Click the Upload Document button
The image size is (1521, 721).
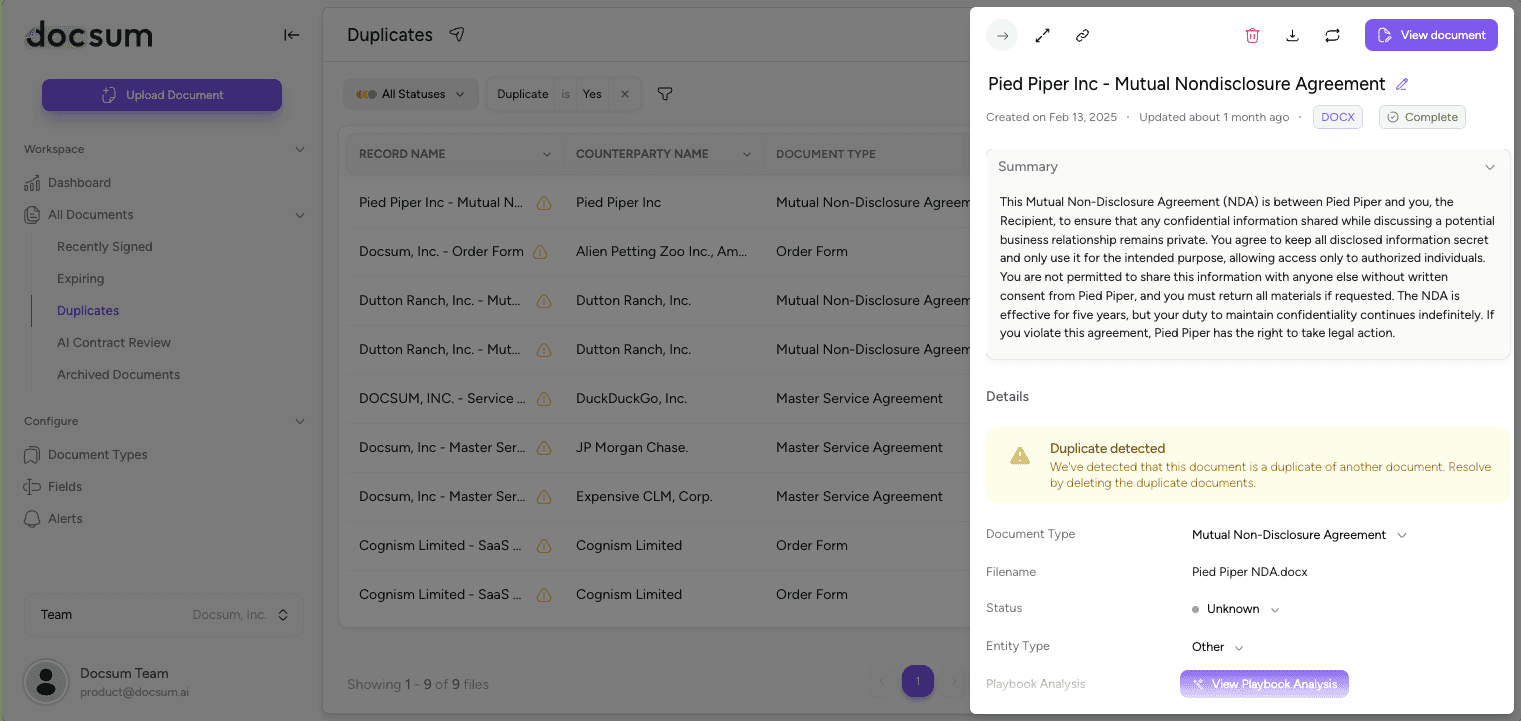point(162,95)
